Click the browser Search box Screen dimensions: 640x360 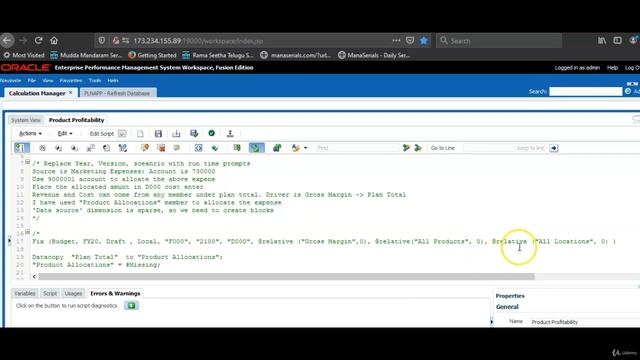click(x=499, y=40)
